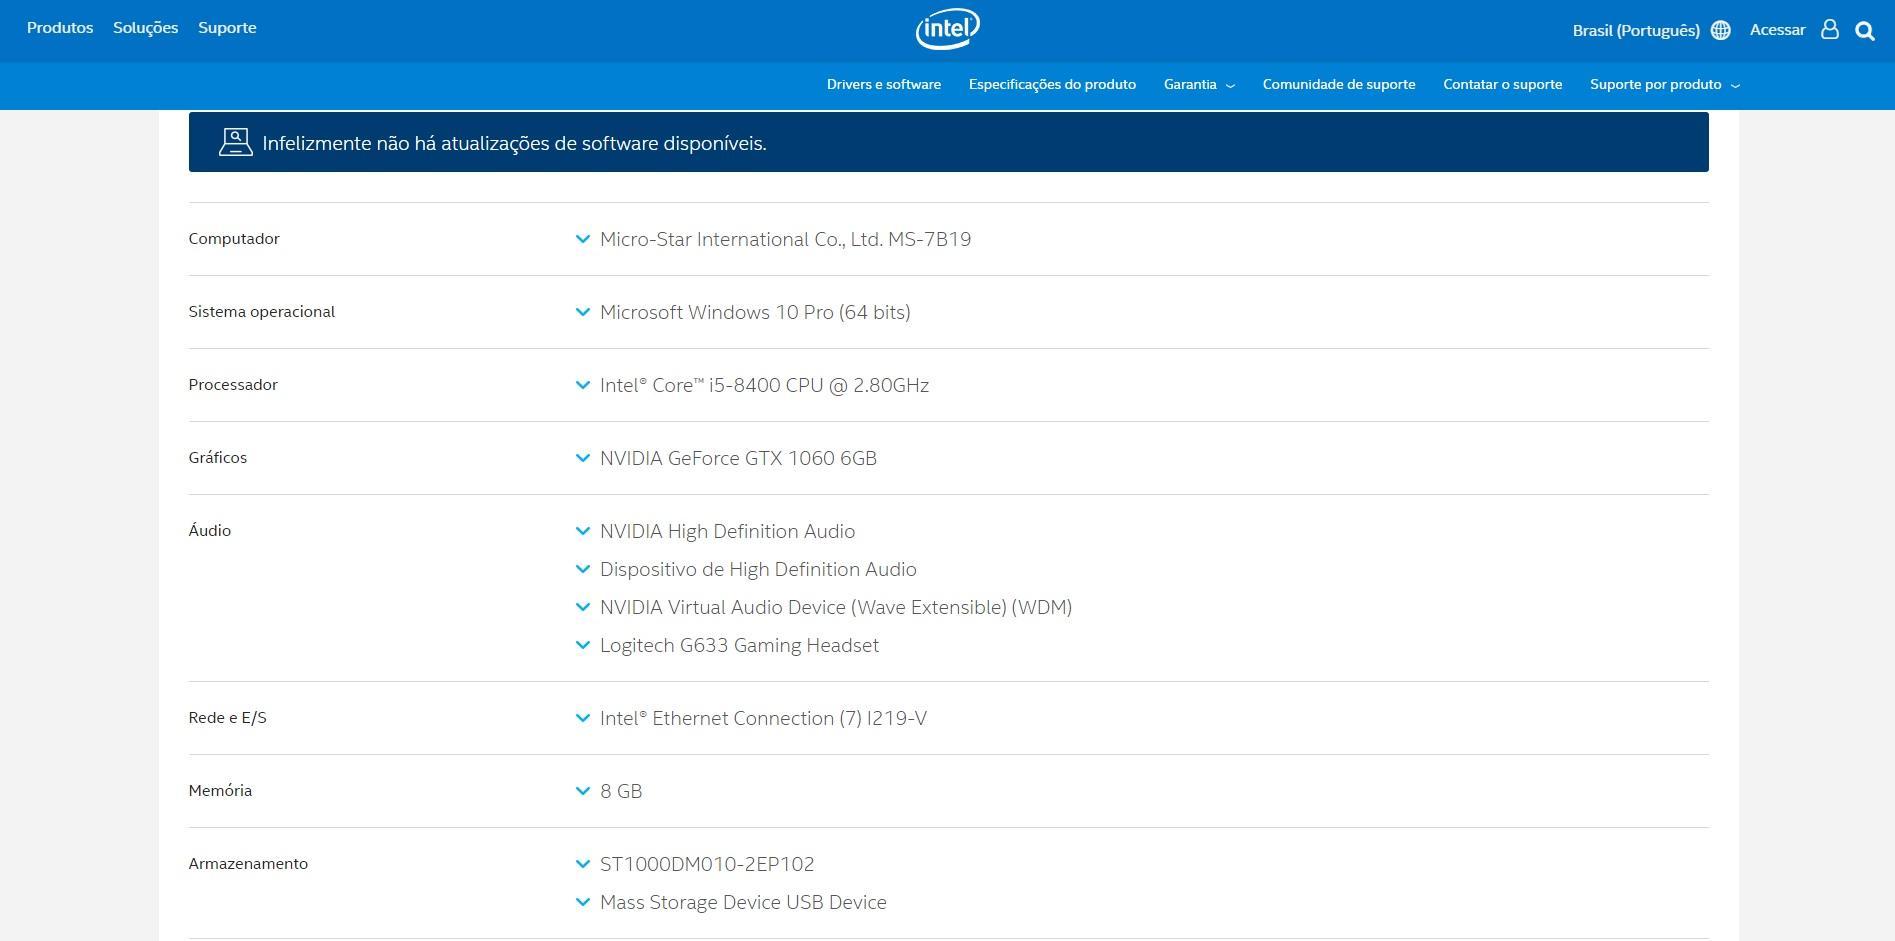The height and width of the screenshot is (941, 1895).
Task: Visit Comunidade de suporte
Action: [1339, 85]
